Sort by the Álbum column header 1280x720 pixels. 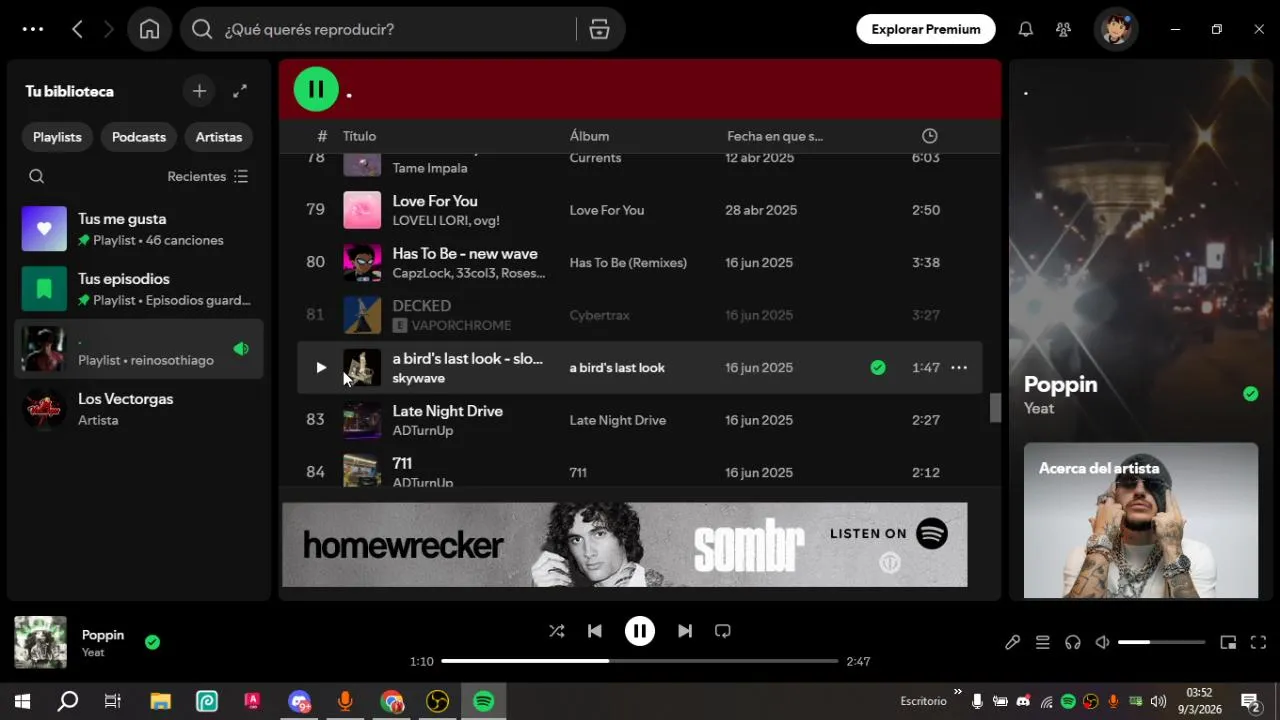tap(589, 136)
